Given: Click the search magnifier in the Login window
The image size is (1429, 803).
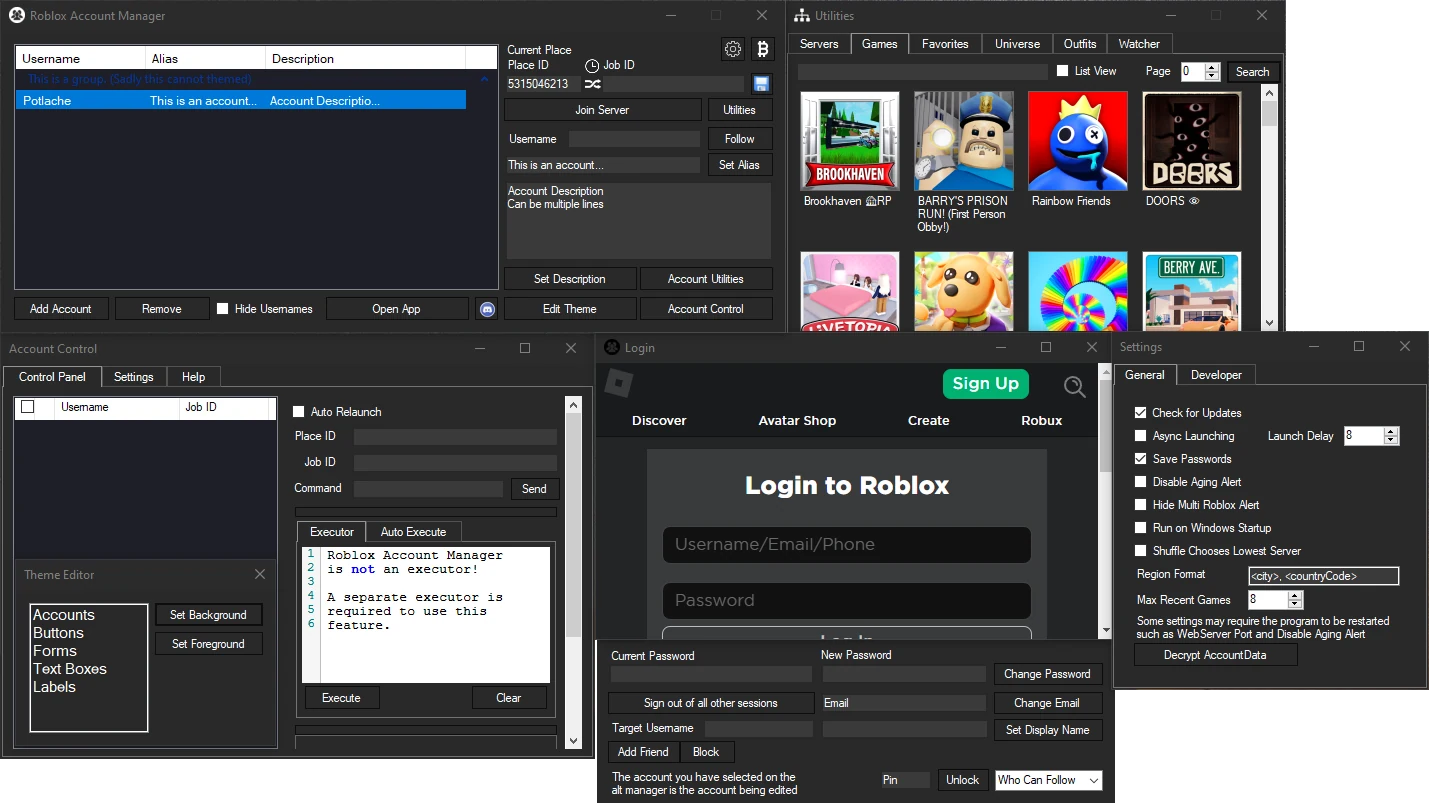Looking at the screenshot, I should click(x=1074, y=387).
